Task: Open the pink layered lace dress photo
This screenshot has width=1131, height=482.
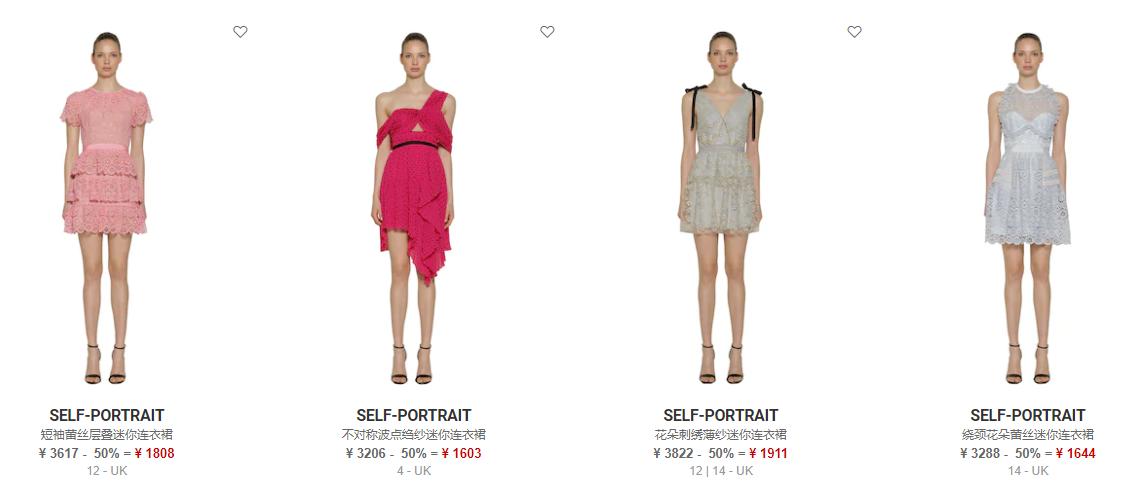Action: click(x=106, y=208)
